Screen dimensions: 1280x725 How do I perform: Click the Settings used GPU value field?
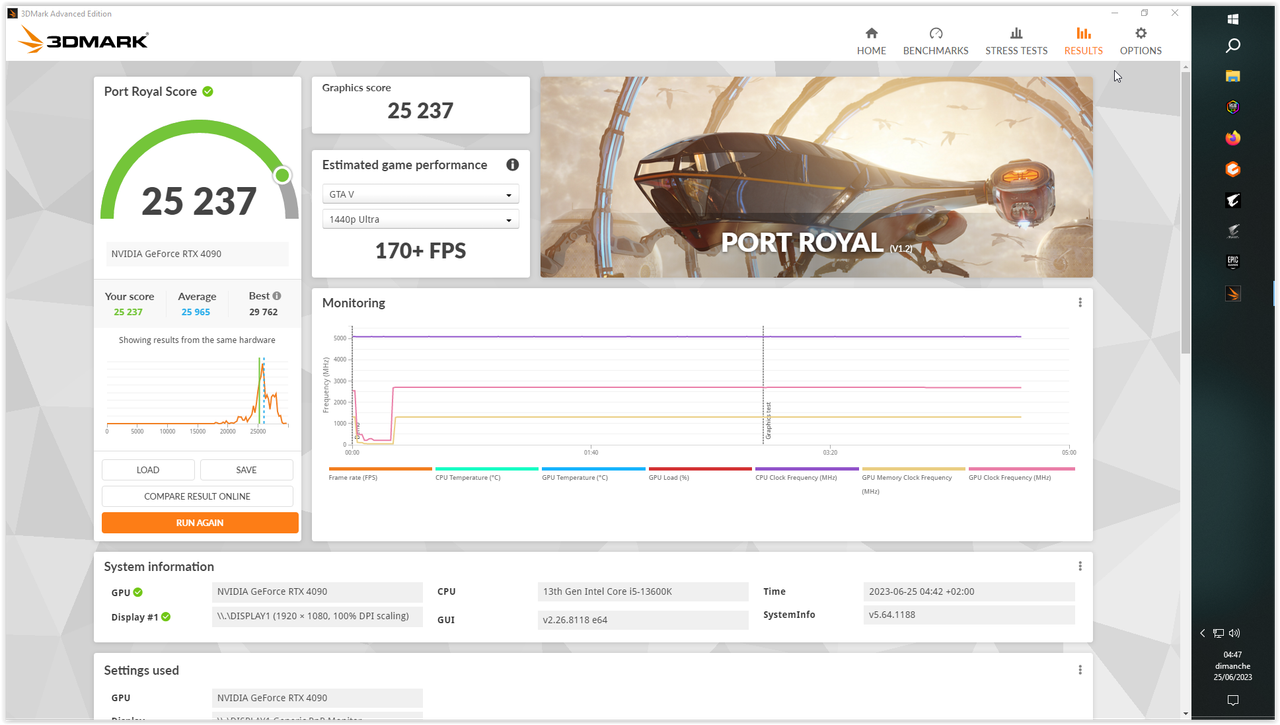tap(318, 698)
